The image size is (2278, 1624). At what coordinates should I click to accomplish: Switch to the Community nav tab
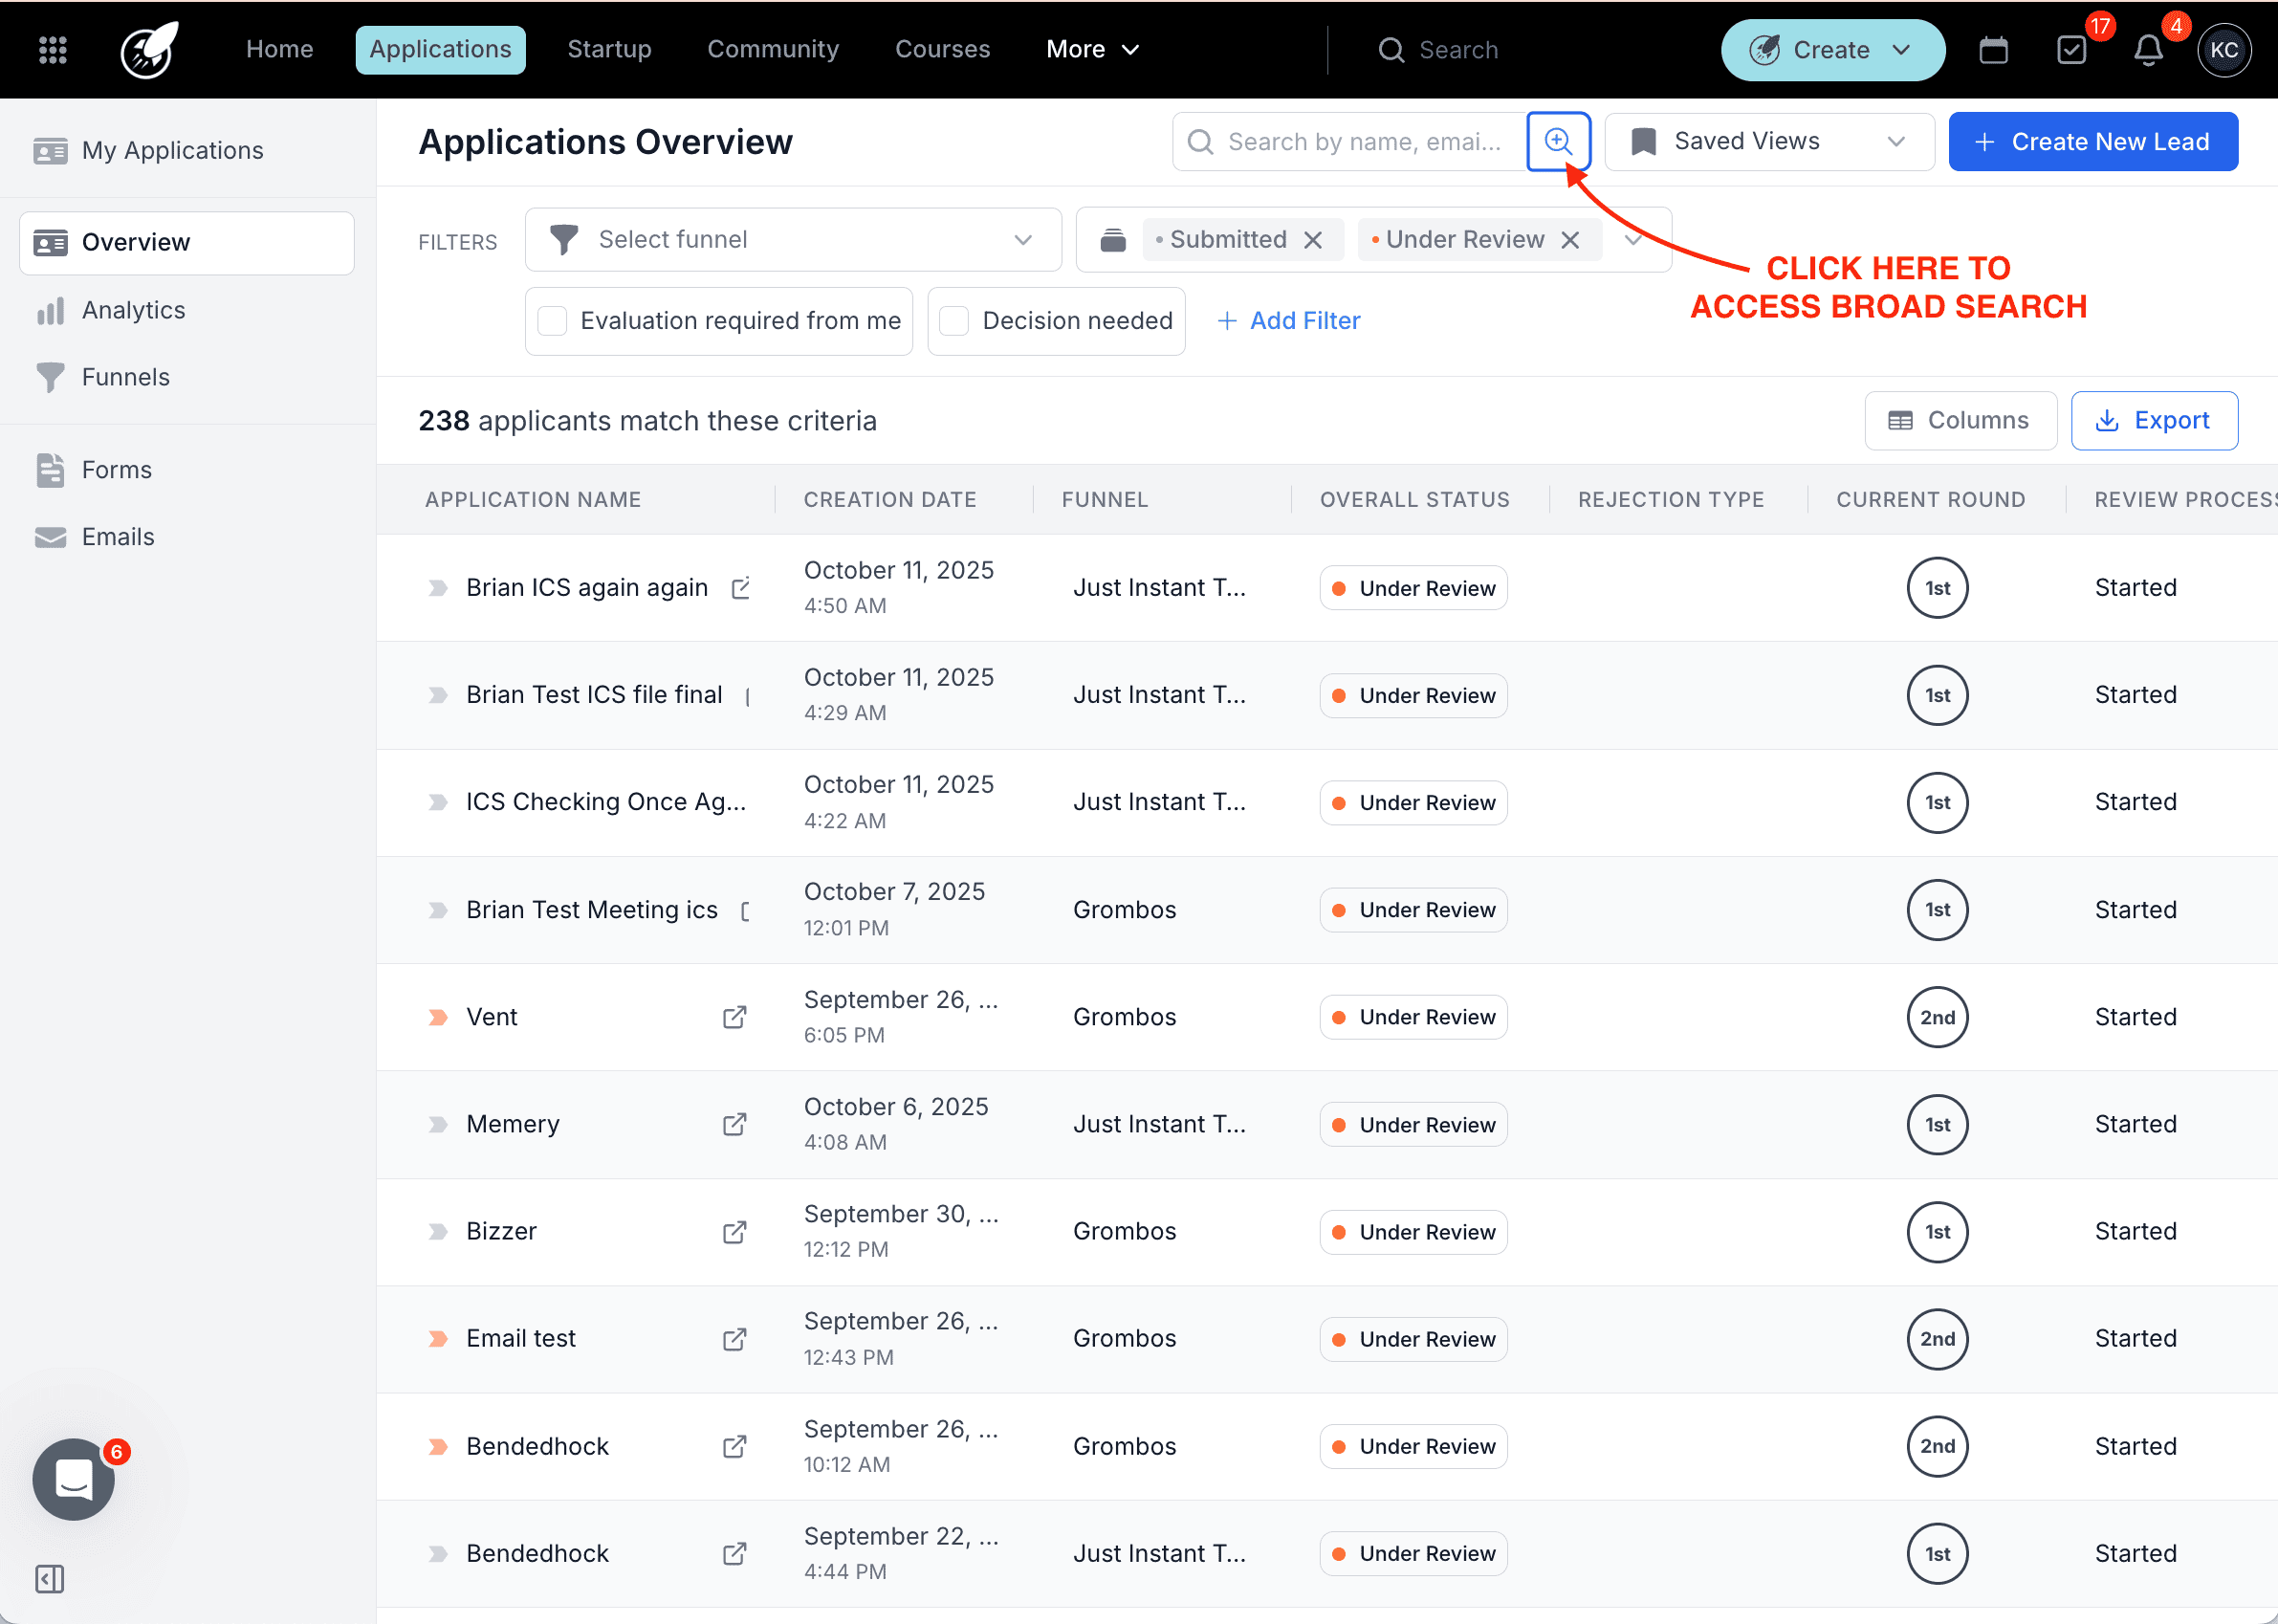coord(773,49)
